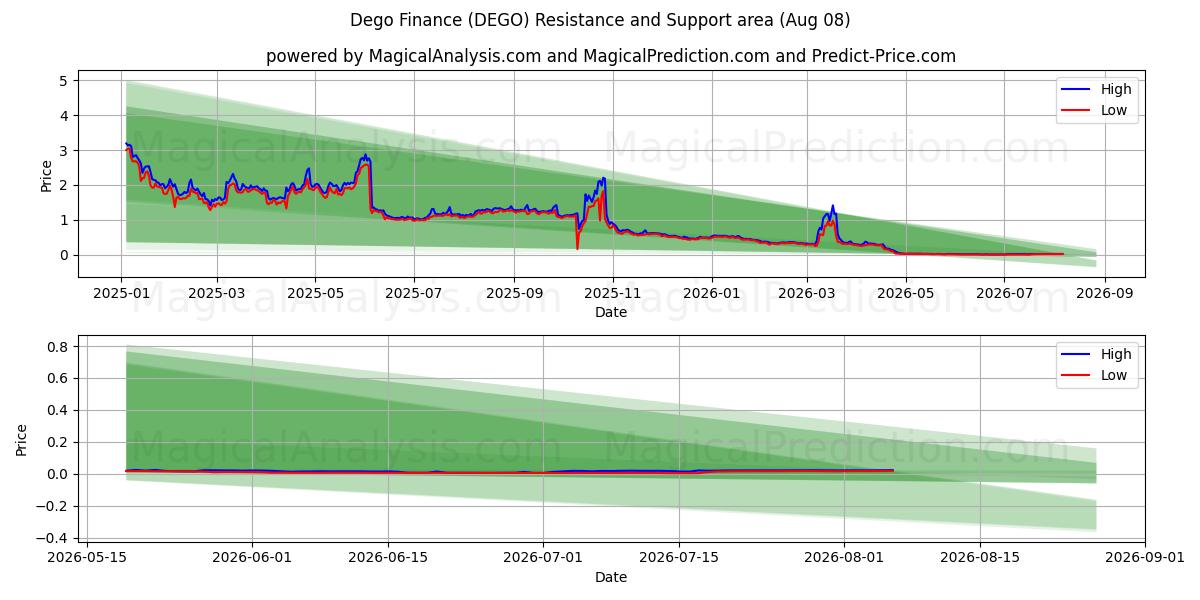1200x600 pixels.
Task: Click the price spike peak near 2025-11 in top chart
Action: coord(603,178)
